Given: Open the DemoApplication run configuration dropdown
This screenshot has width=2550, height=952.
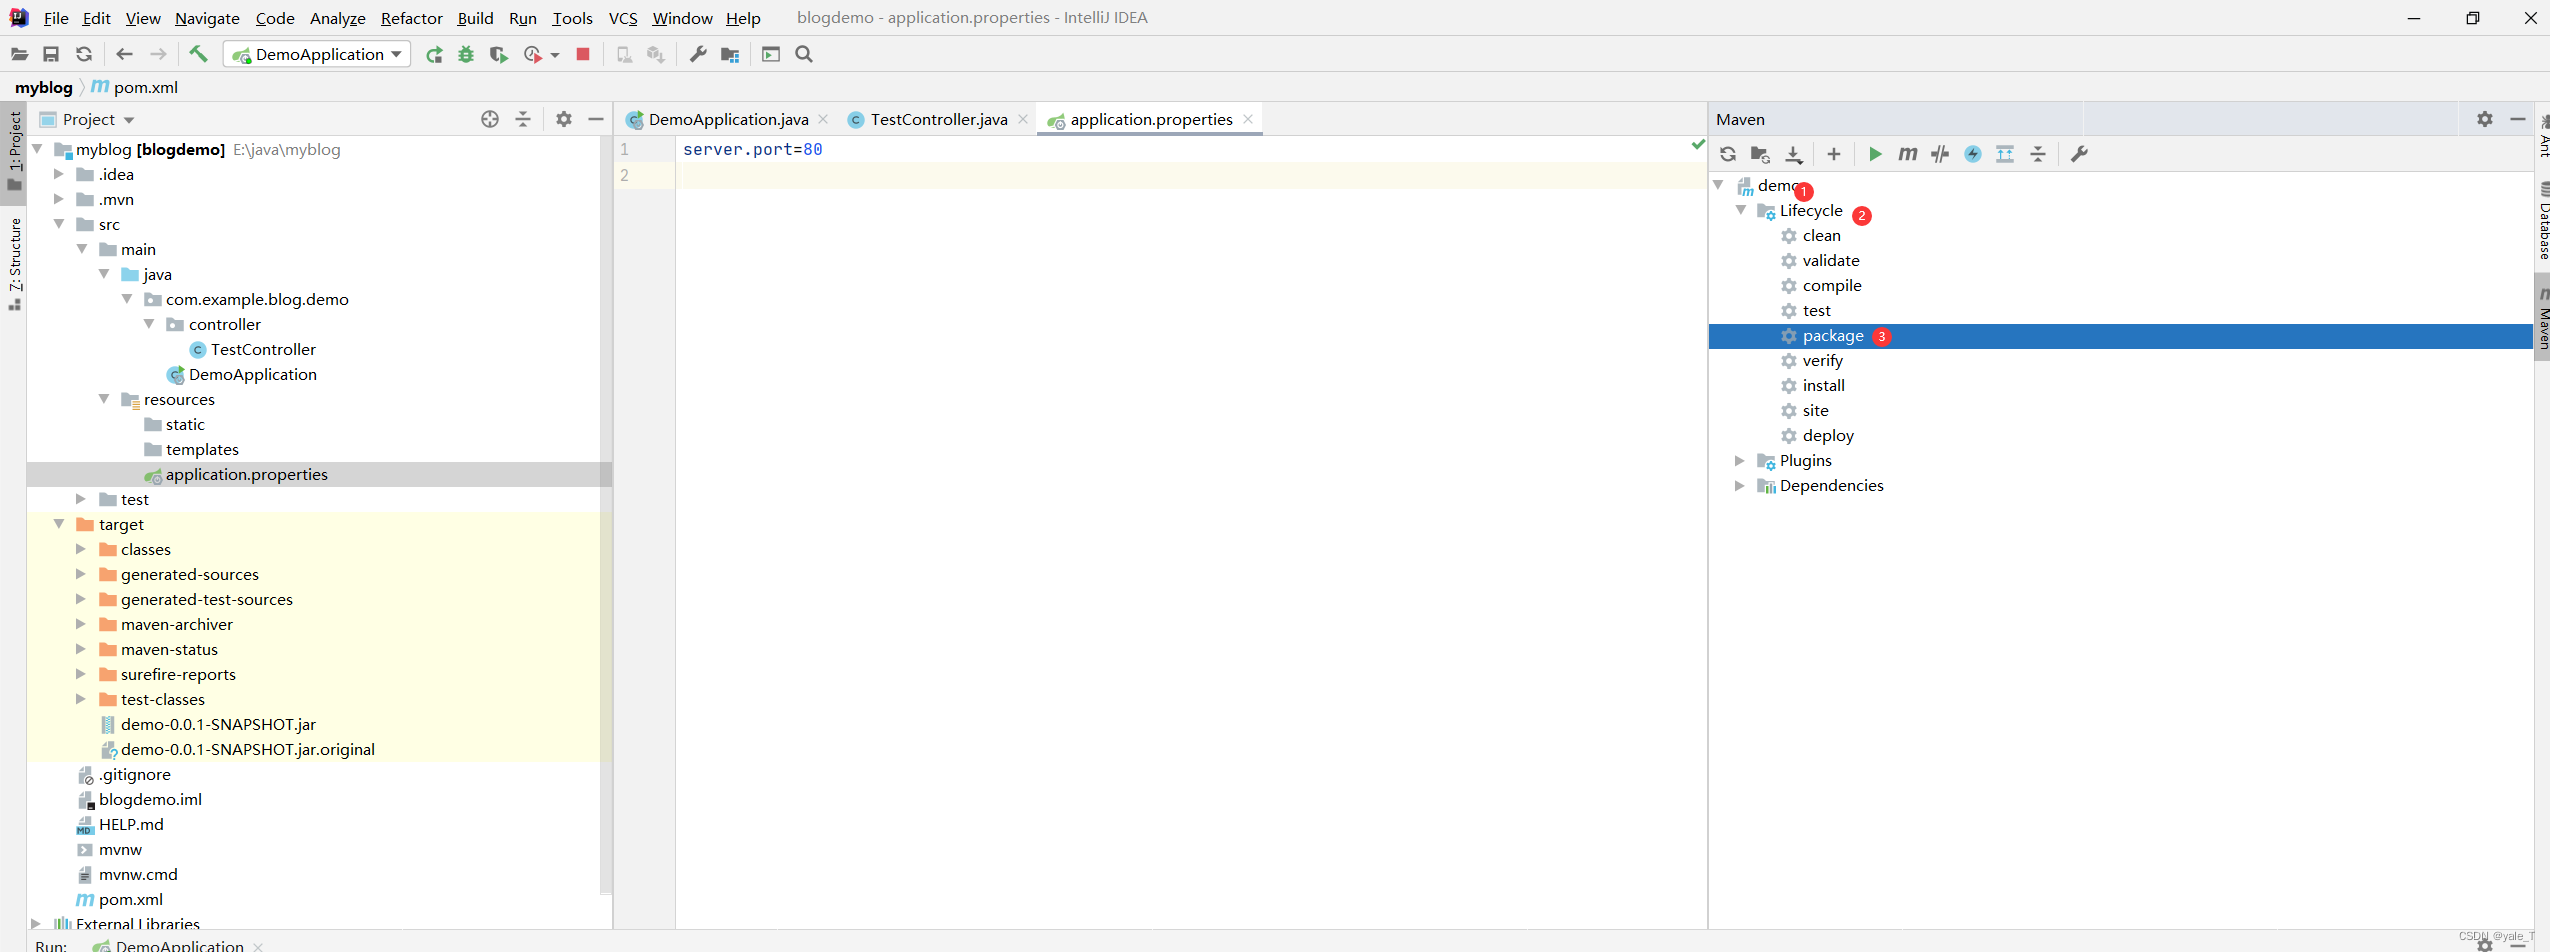Looking at the screenshot, I should [x=318, y=54].
